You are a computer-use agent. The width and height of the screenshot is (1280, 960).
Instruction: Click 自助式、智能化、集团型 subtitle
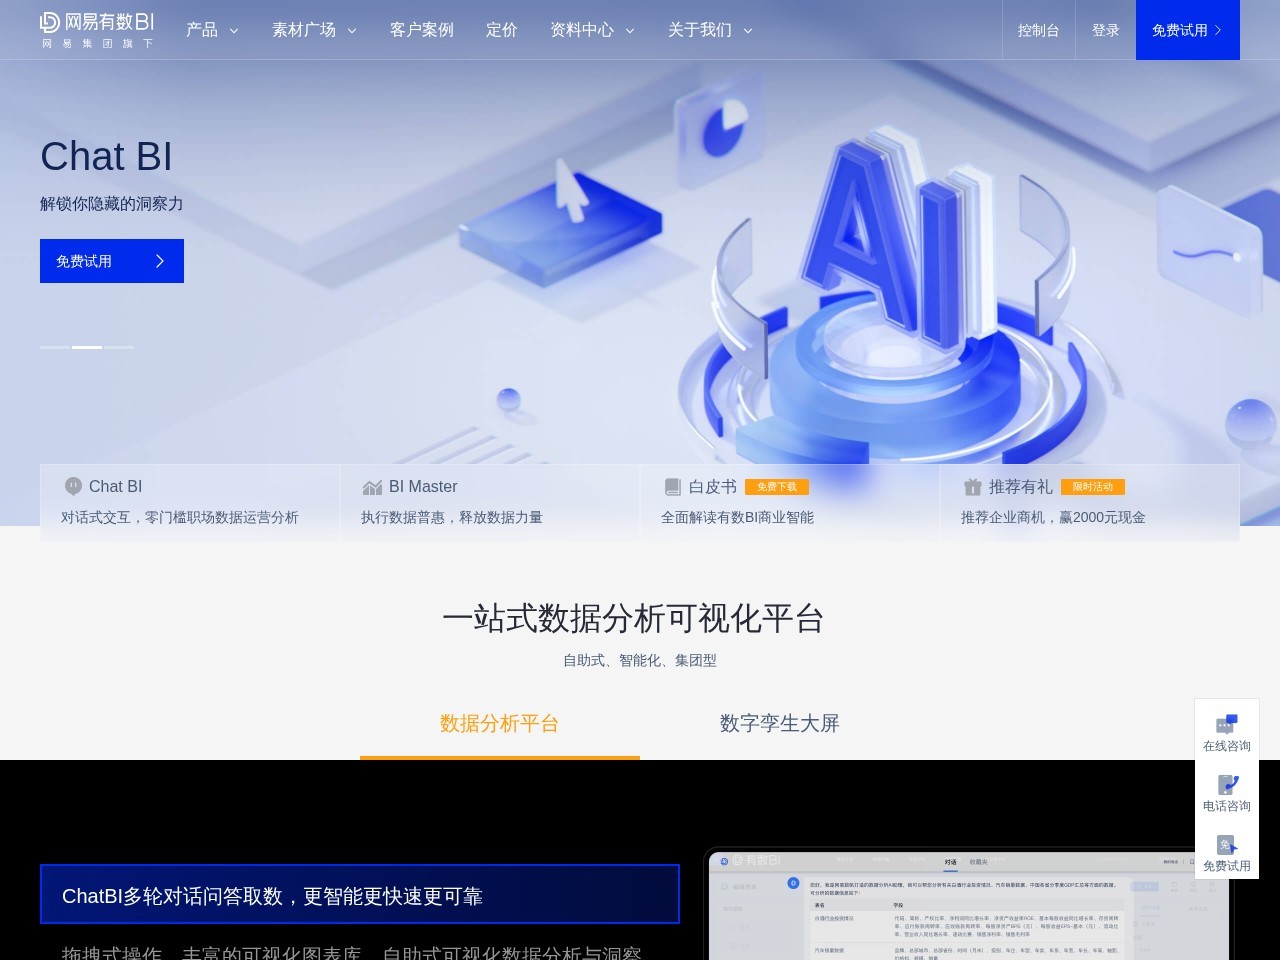640,661
